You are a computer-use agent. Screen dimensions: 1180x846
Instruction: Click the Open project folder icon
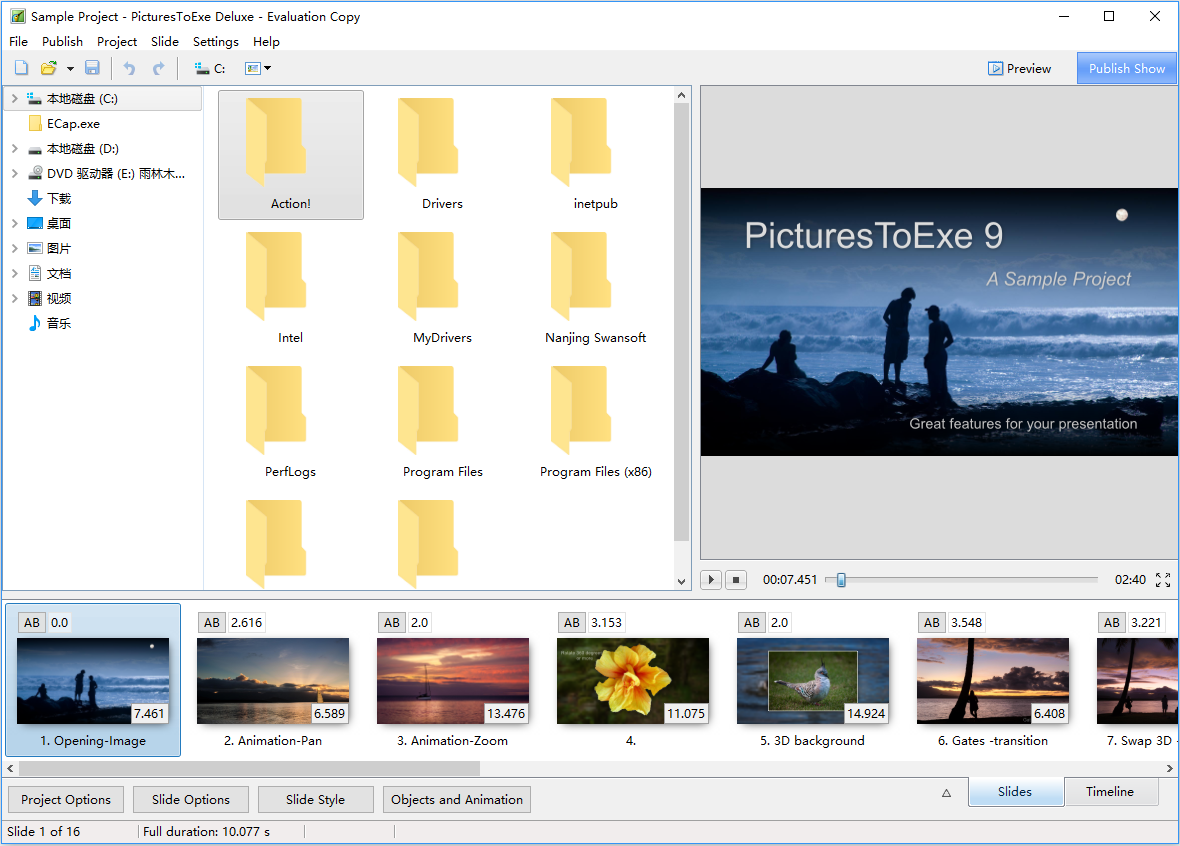coord(49,68)
